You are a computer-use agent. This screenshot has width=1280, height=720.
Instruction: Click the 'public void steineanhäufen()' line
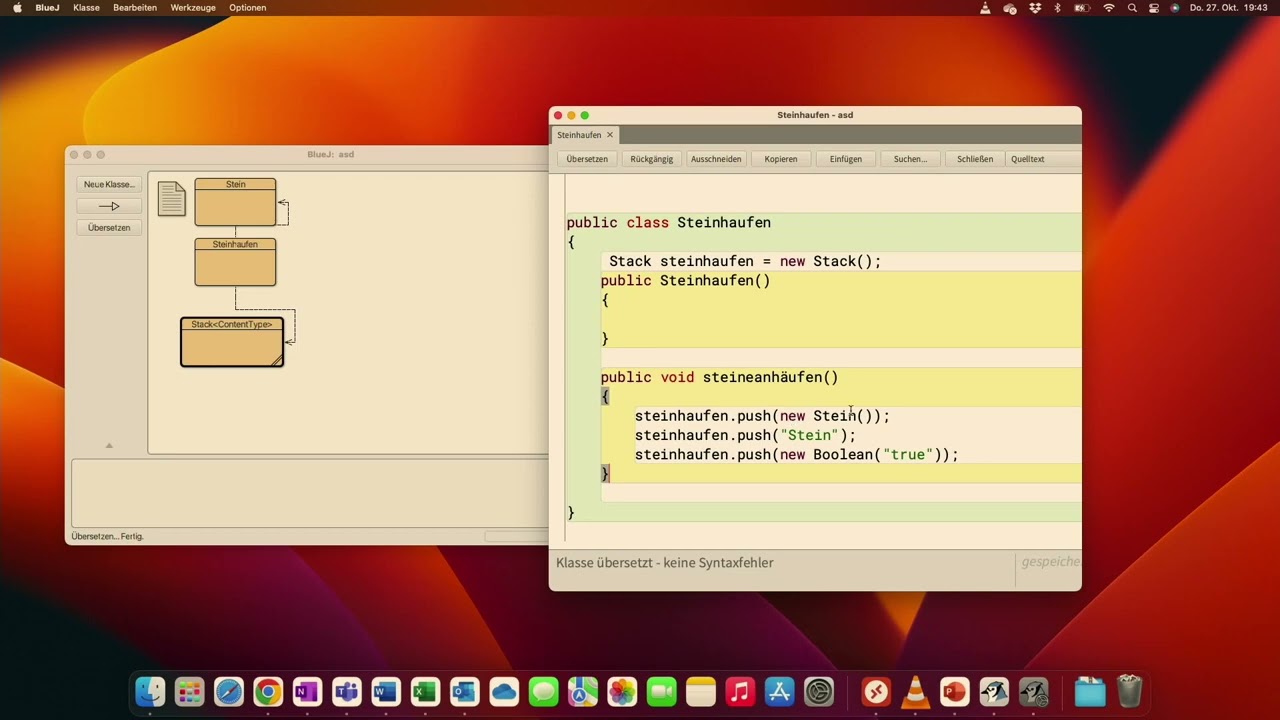pos(720,377)
